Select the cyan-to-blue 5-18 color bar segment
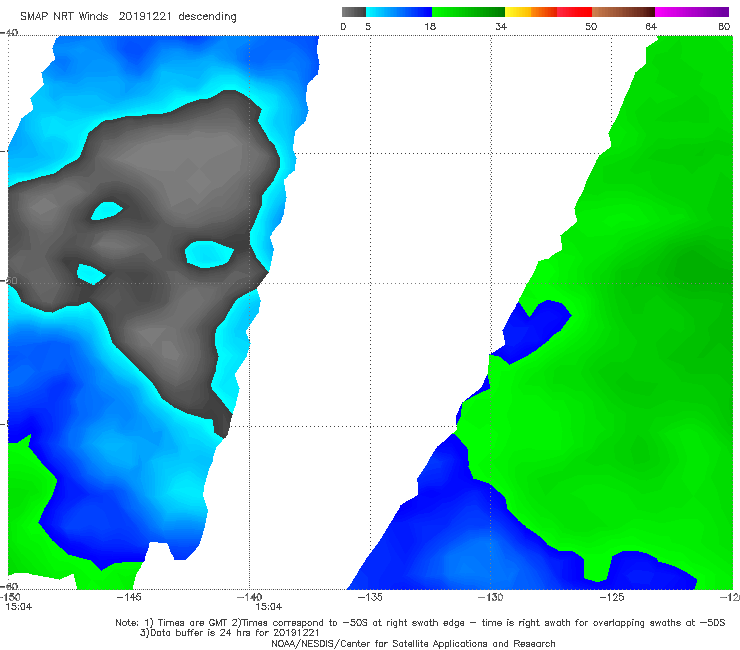This screenshot has height=650, width=740. pyautogui.click(x=399, y=12)
